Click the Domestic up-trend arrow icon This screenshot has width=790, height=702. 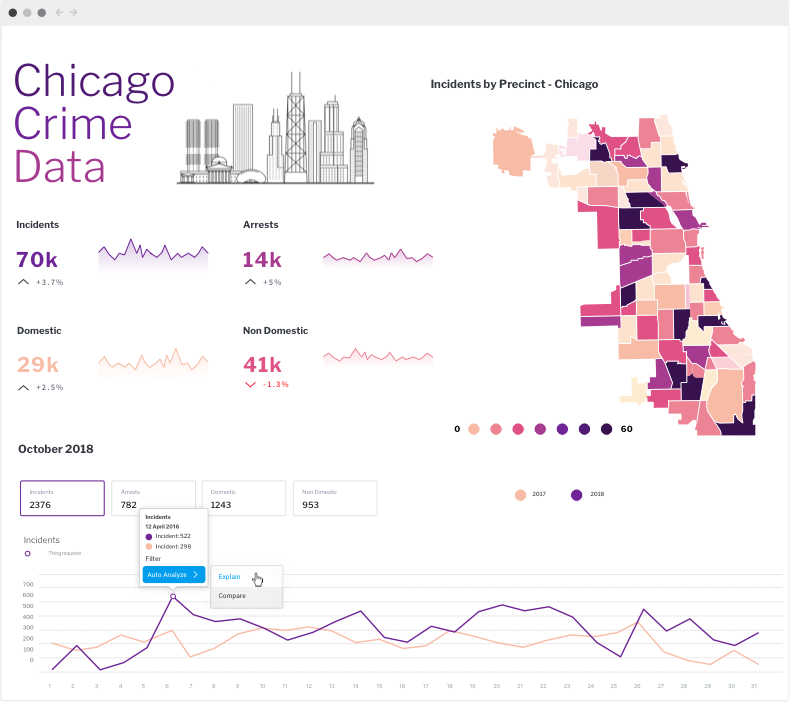point(23,388)
